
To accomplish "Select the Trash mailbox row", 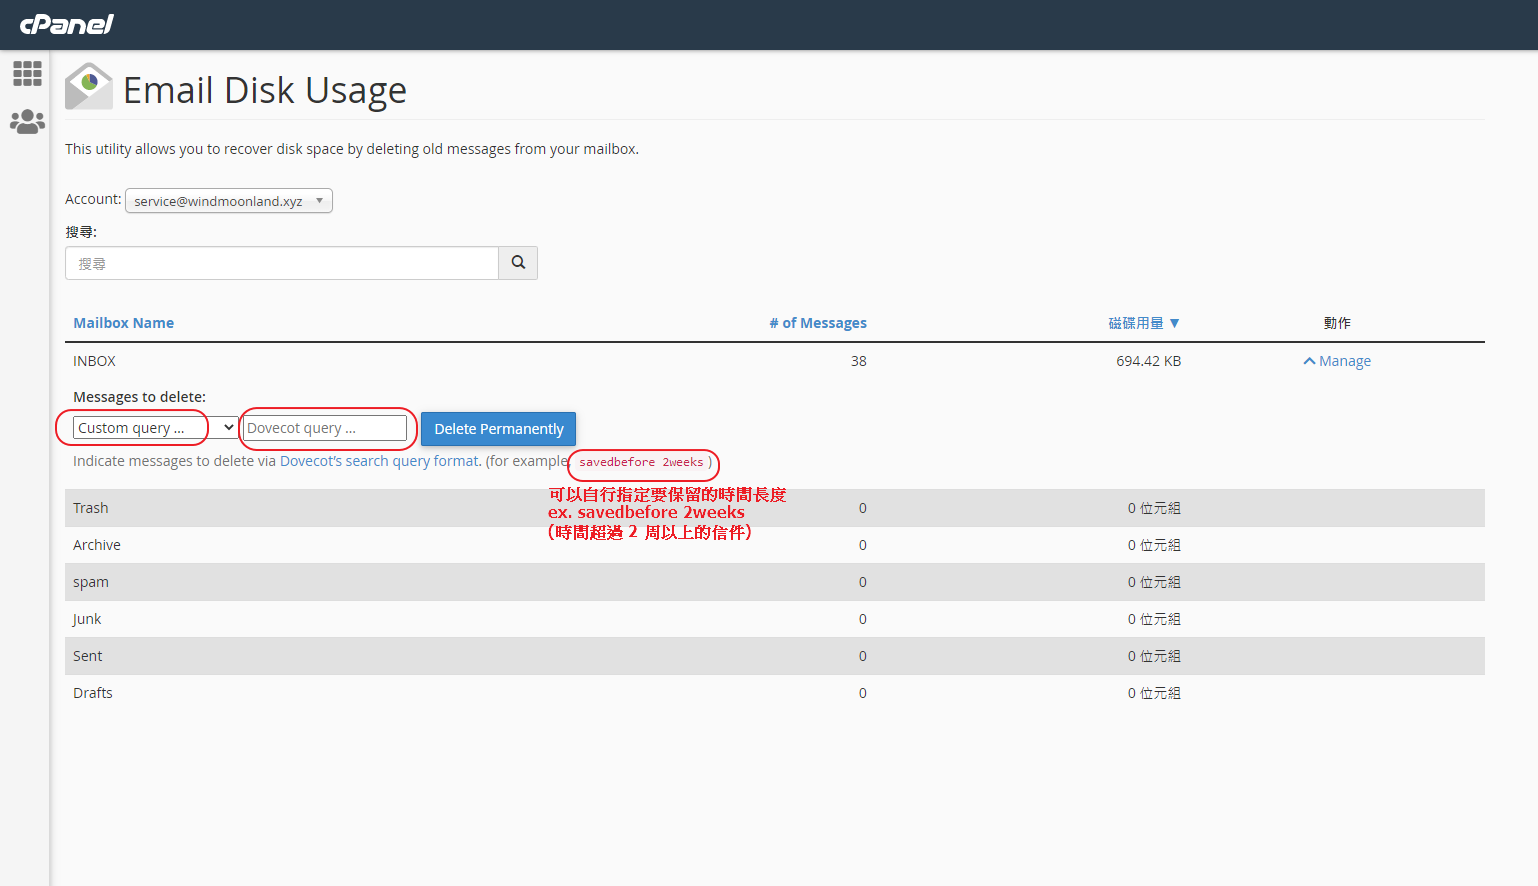I will [91, 508].
